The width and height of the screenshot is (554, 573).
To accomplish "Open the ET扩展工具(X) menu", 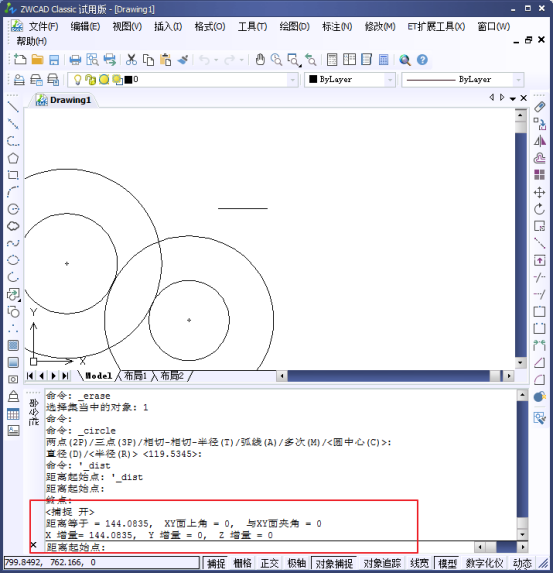I will (x=436, y=27).
